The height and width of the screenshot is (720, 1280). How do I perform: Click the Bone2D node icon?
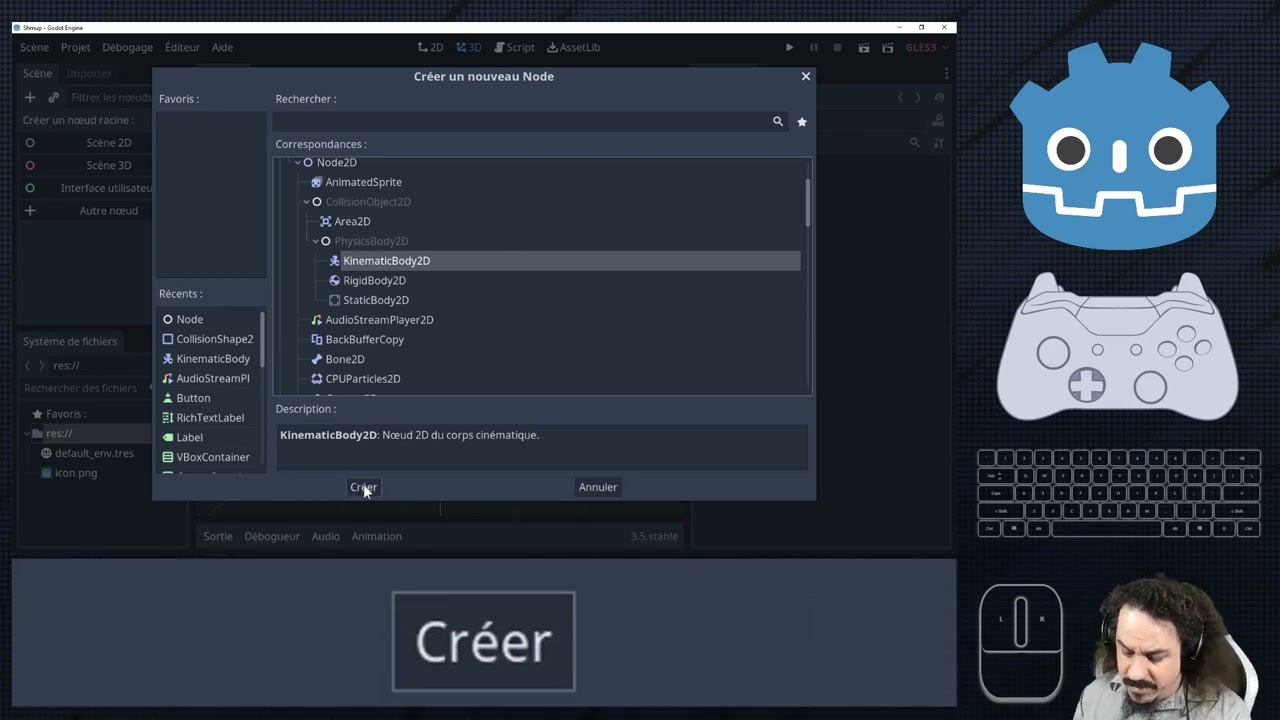(316, 359)
